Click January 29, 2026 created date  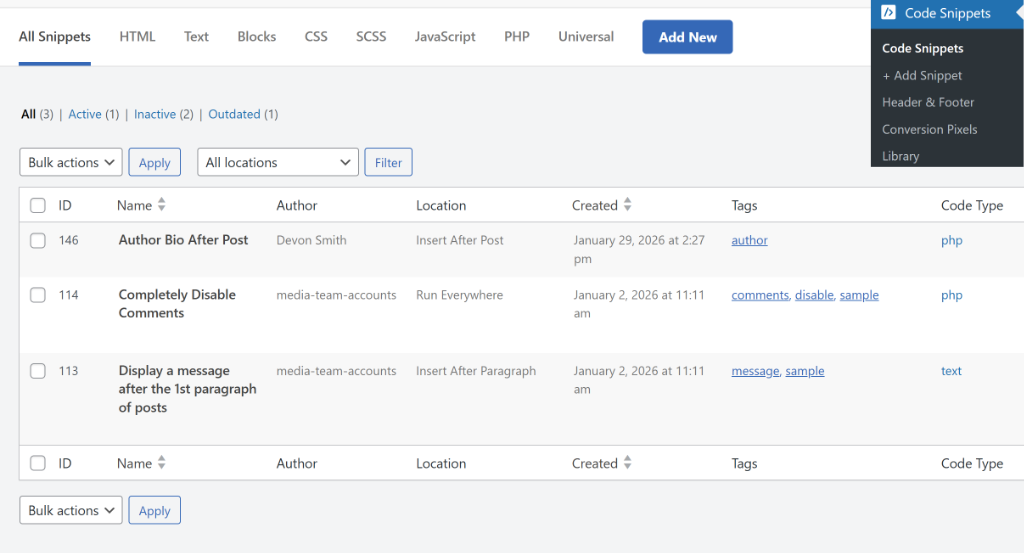click(639, 249)
